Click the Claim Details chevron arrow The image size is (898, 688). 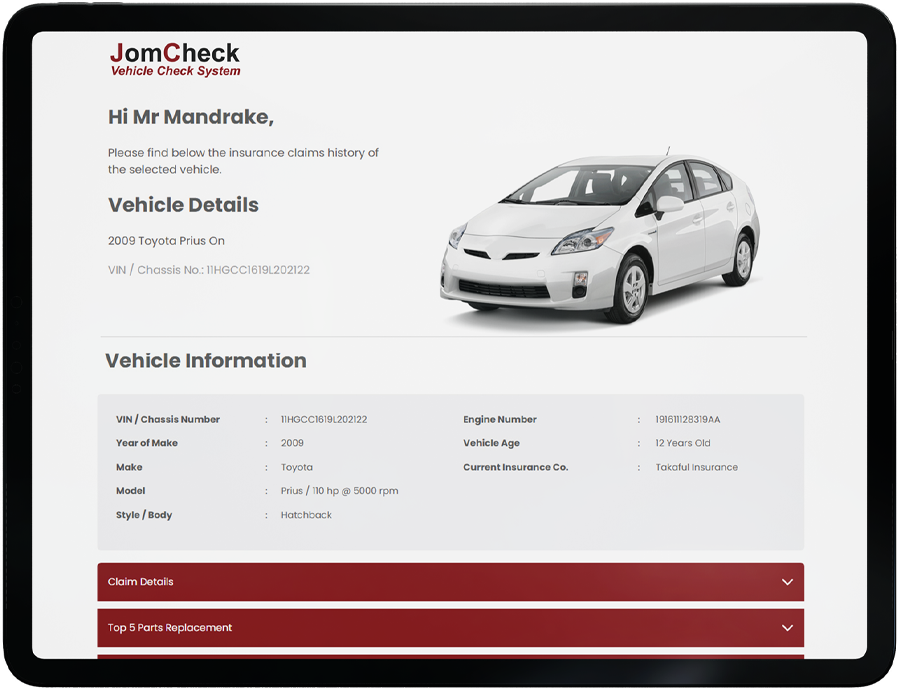click(787, 582)
